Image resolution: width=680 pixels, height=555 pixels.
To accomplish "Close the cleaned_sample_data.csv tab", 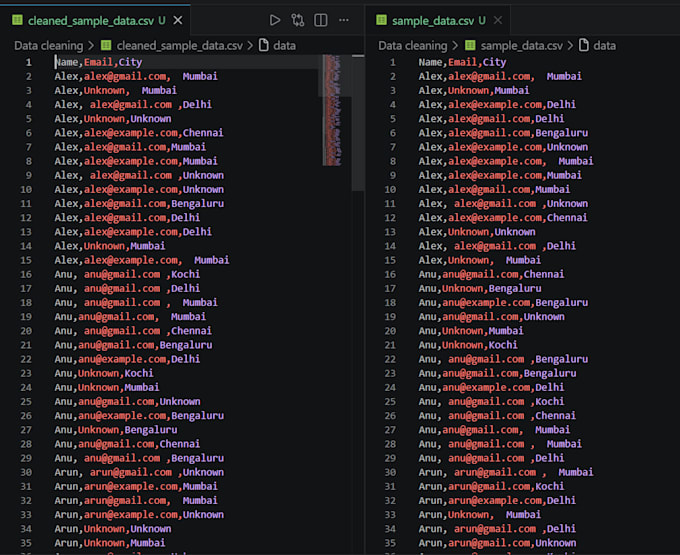I will coord(178,20).
